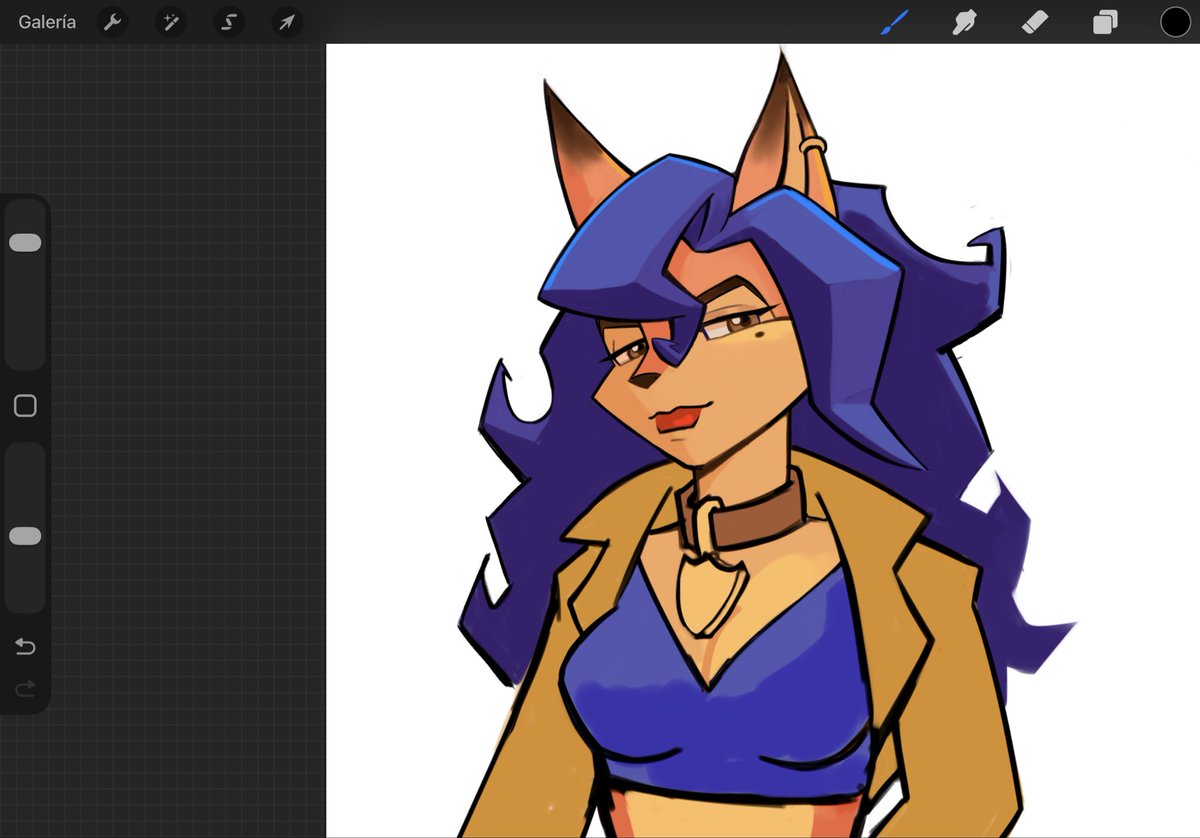
Task: Select the Transform arrow tool
Action: tap(287, 22)
